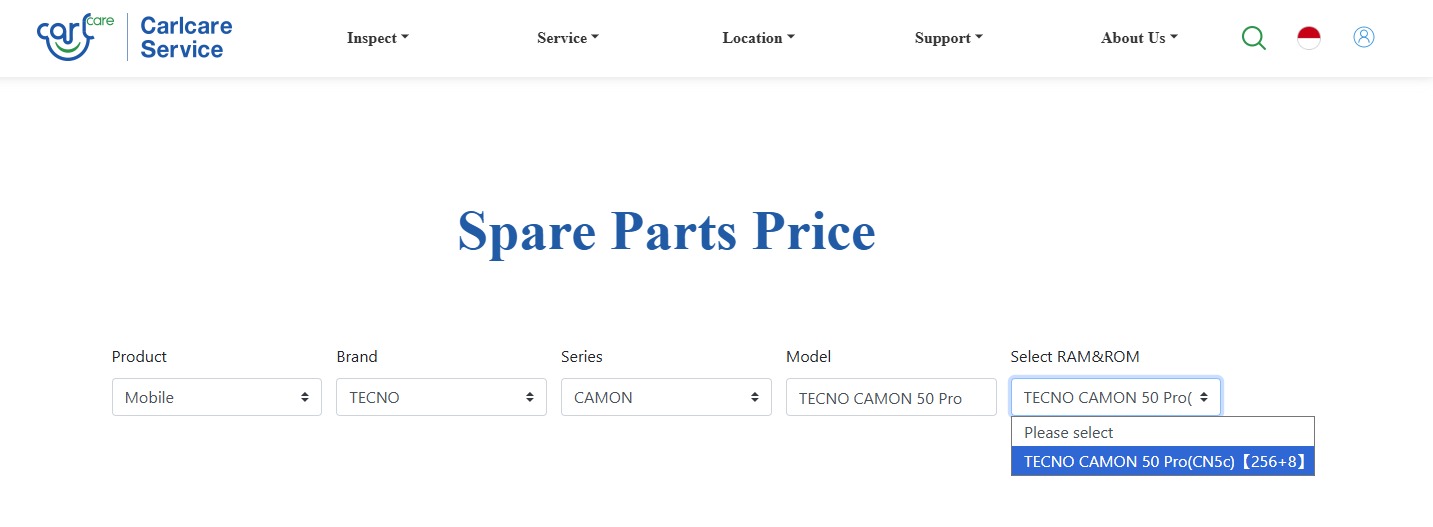Click the Spare Parts Price heading
Viewport: 1433px width, 527px height.
[x=666, y=231]
